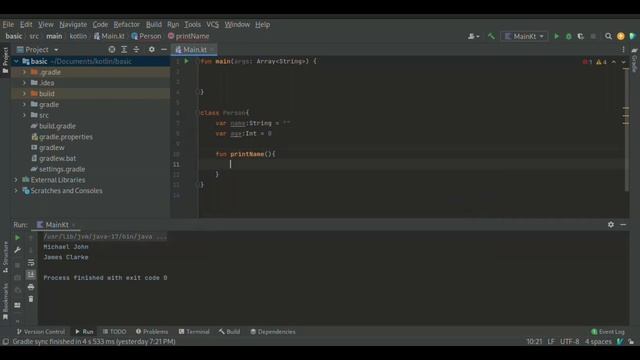Toggle the Bookmarks tool window side tab
The height and width of the screenshot is (360, 640).
5,301
